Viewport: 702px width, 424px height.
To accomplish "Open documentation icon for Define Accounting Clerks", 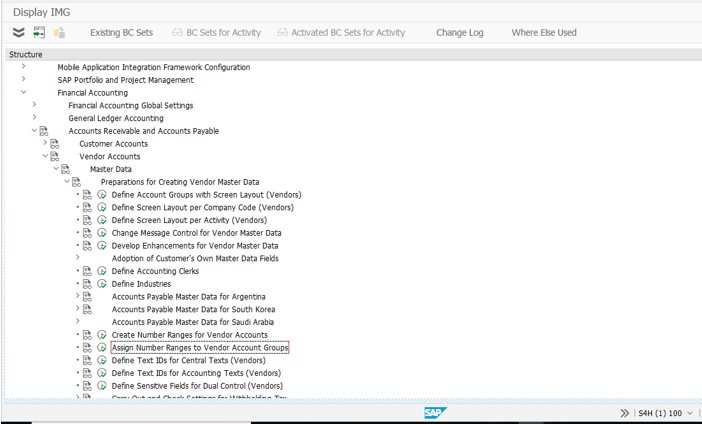I will (x=87, y=271).
